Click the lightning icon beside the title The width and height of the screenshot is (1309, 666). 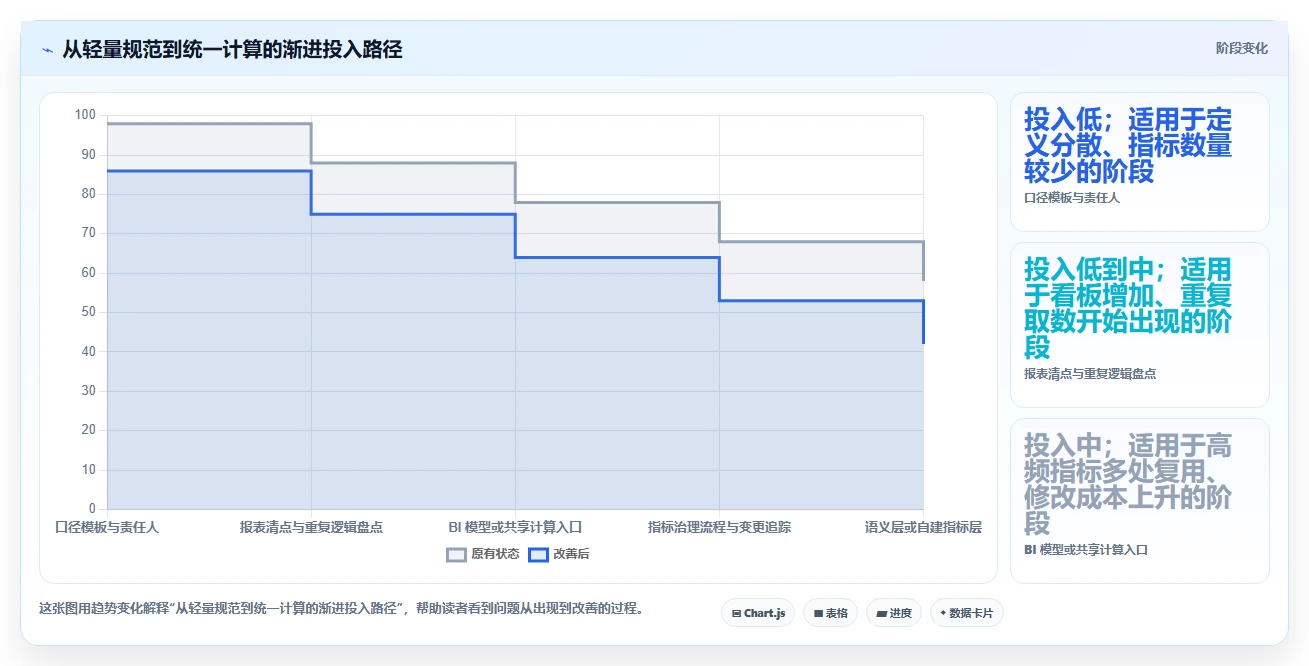(x=48, y=50)
